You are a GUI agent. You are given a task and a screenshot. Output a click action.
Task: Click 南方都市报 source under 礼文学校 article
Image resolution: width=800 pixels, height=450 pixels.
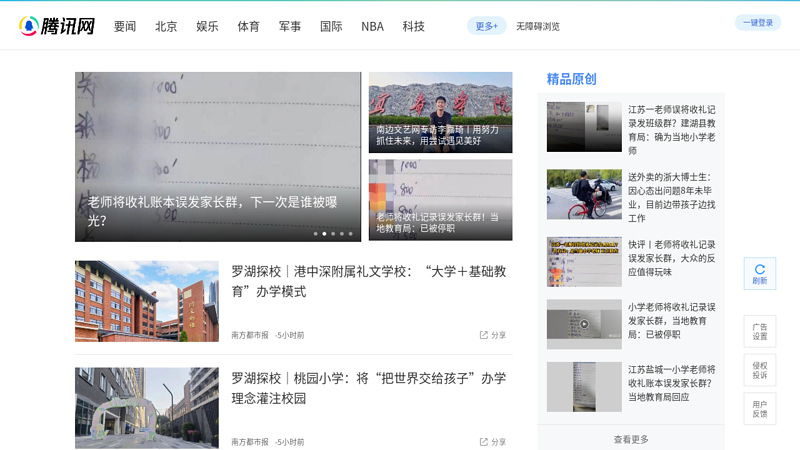(x=250, y=335)
